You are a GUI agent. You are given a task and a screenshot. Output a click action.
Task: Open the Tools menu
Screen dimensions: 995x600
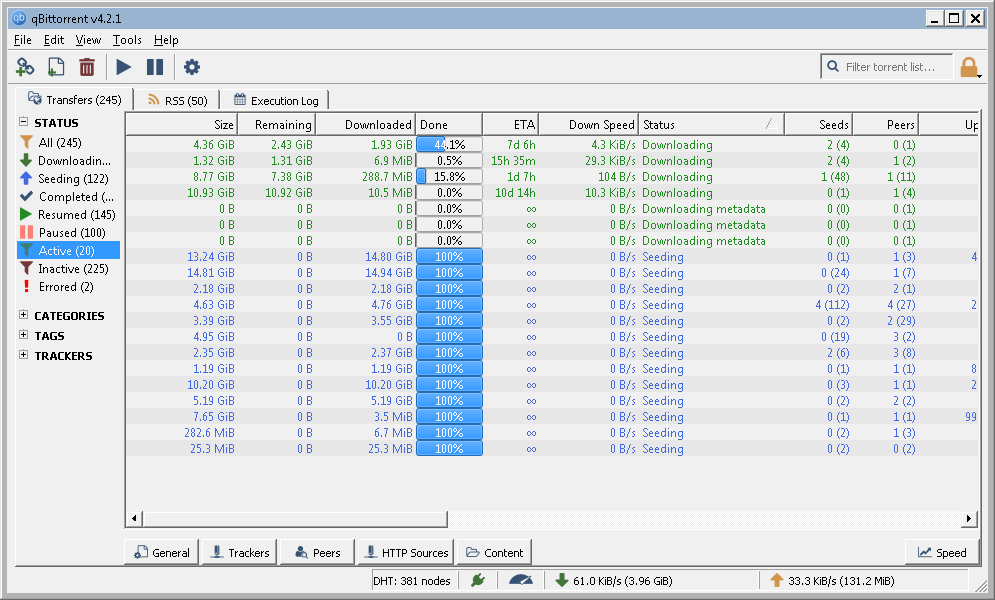[127, 40]
